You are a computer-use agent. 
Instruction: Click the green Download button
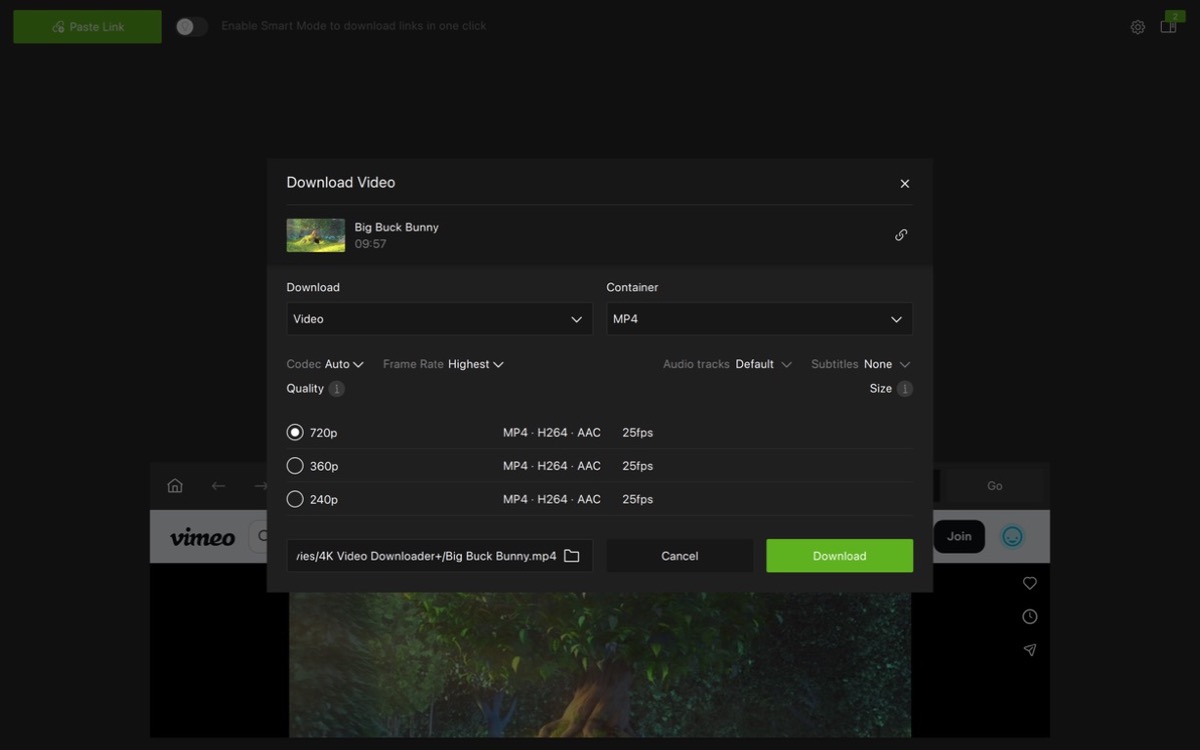click(839, 556)
